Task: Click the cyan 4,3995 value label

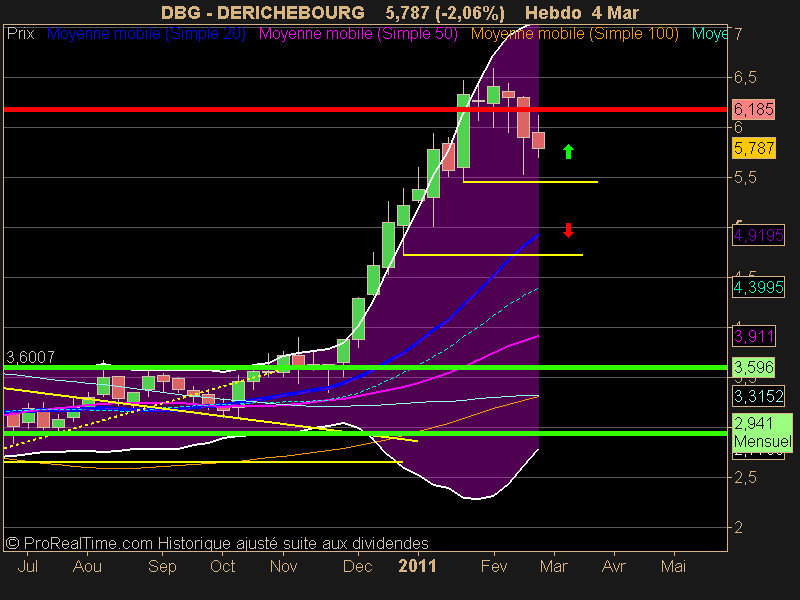Action: click(758, 287)
